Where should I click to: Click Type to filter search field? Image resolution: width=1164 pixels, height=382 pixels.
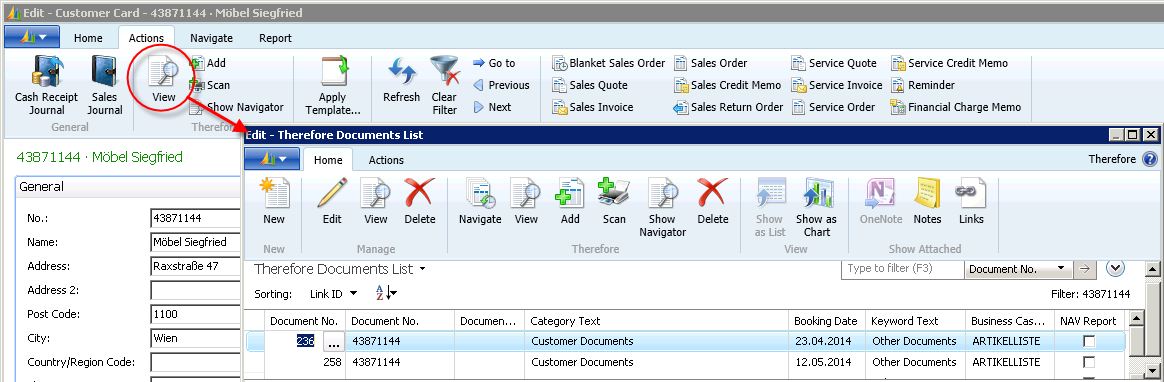[902, 269]
